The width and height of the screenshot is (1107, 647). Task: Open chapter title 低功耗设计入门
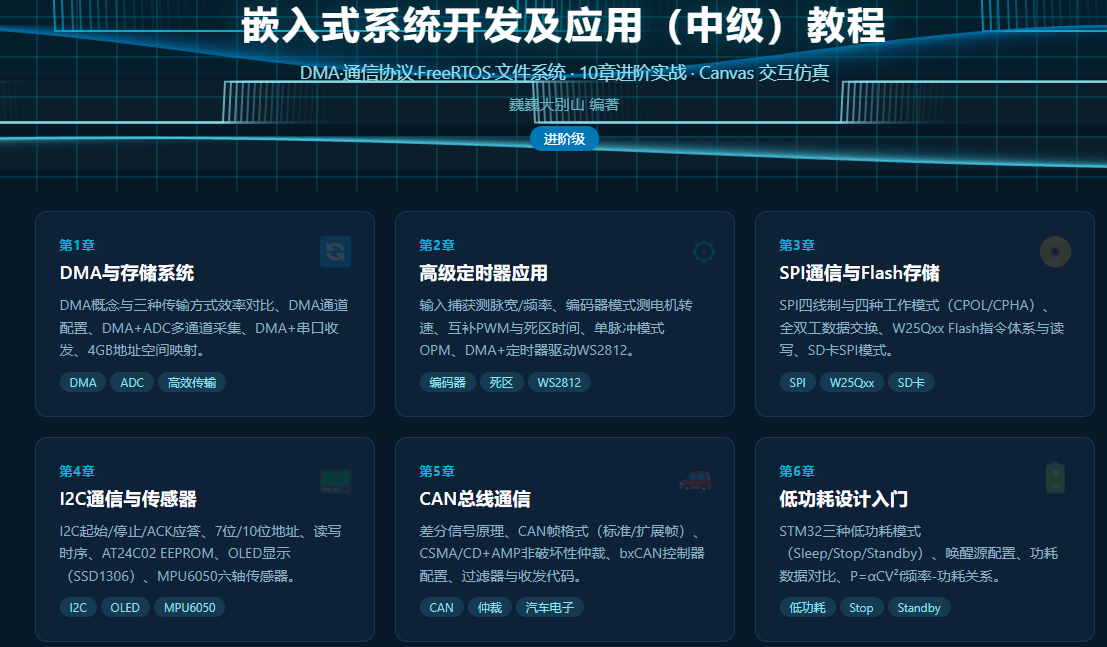tap(844, 499)
